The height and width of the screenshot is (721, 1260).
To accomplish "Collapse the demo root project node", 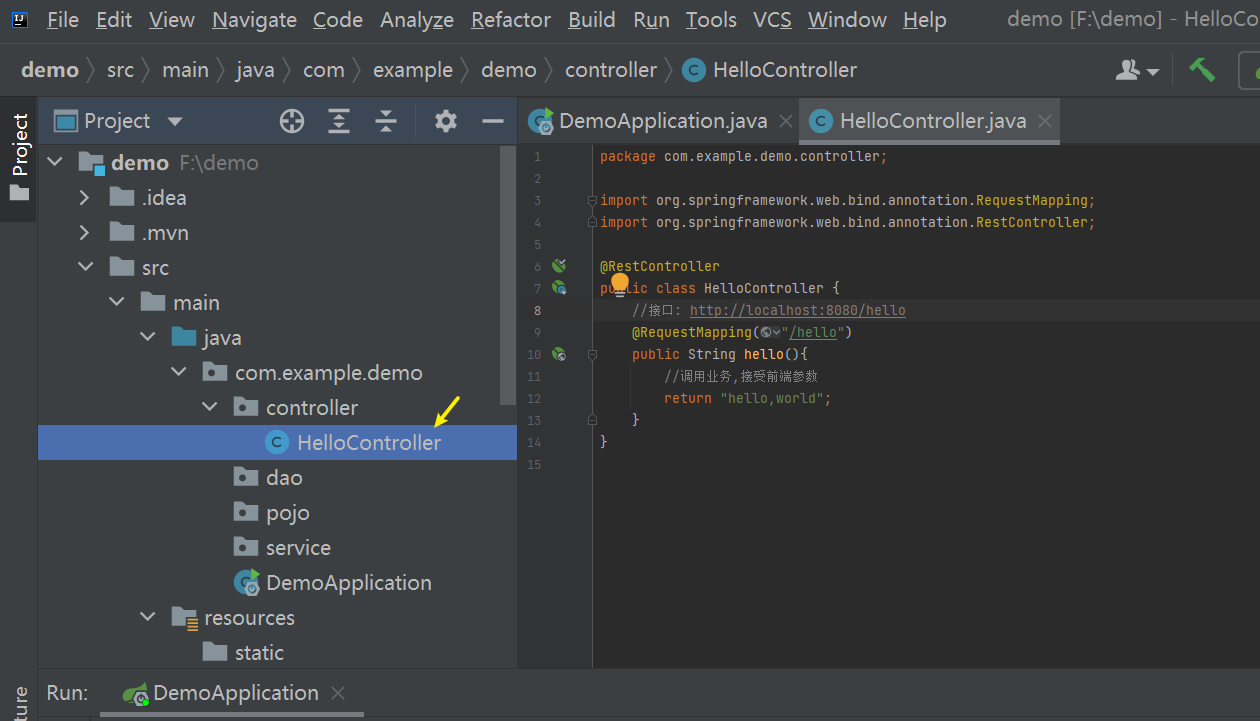I will click(55, 162).
